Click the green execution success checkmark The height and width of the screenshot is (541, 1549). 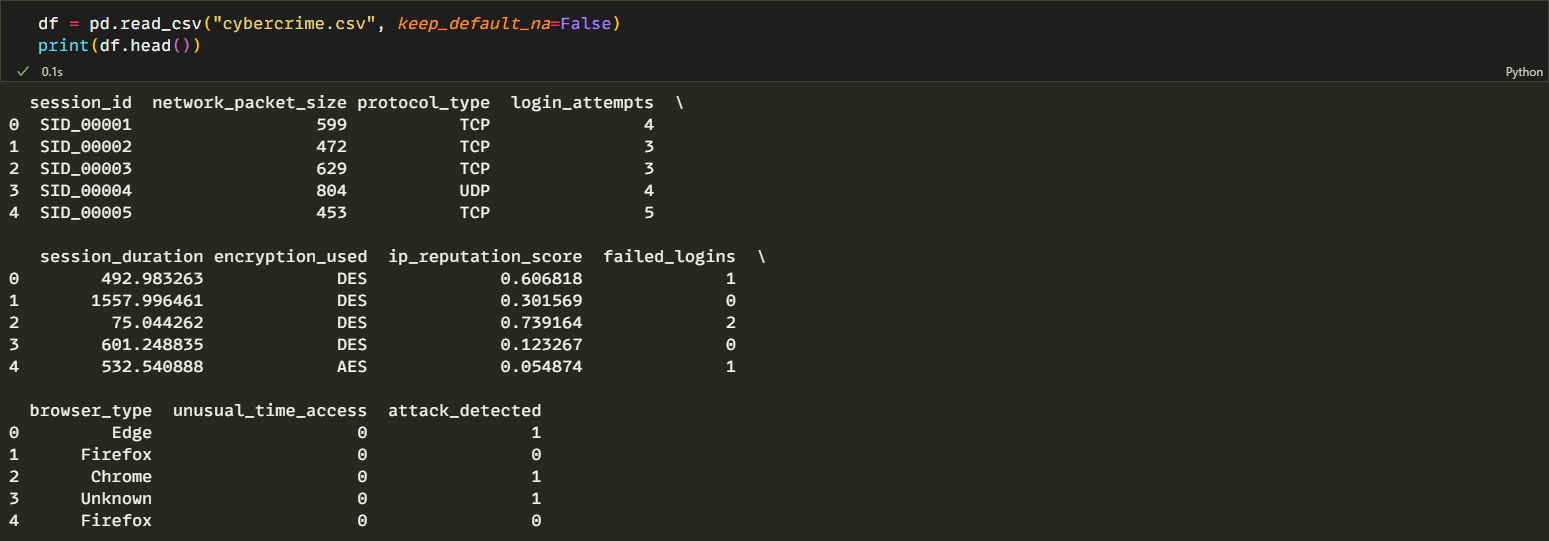pyautogui.click(x=23, y=72)
